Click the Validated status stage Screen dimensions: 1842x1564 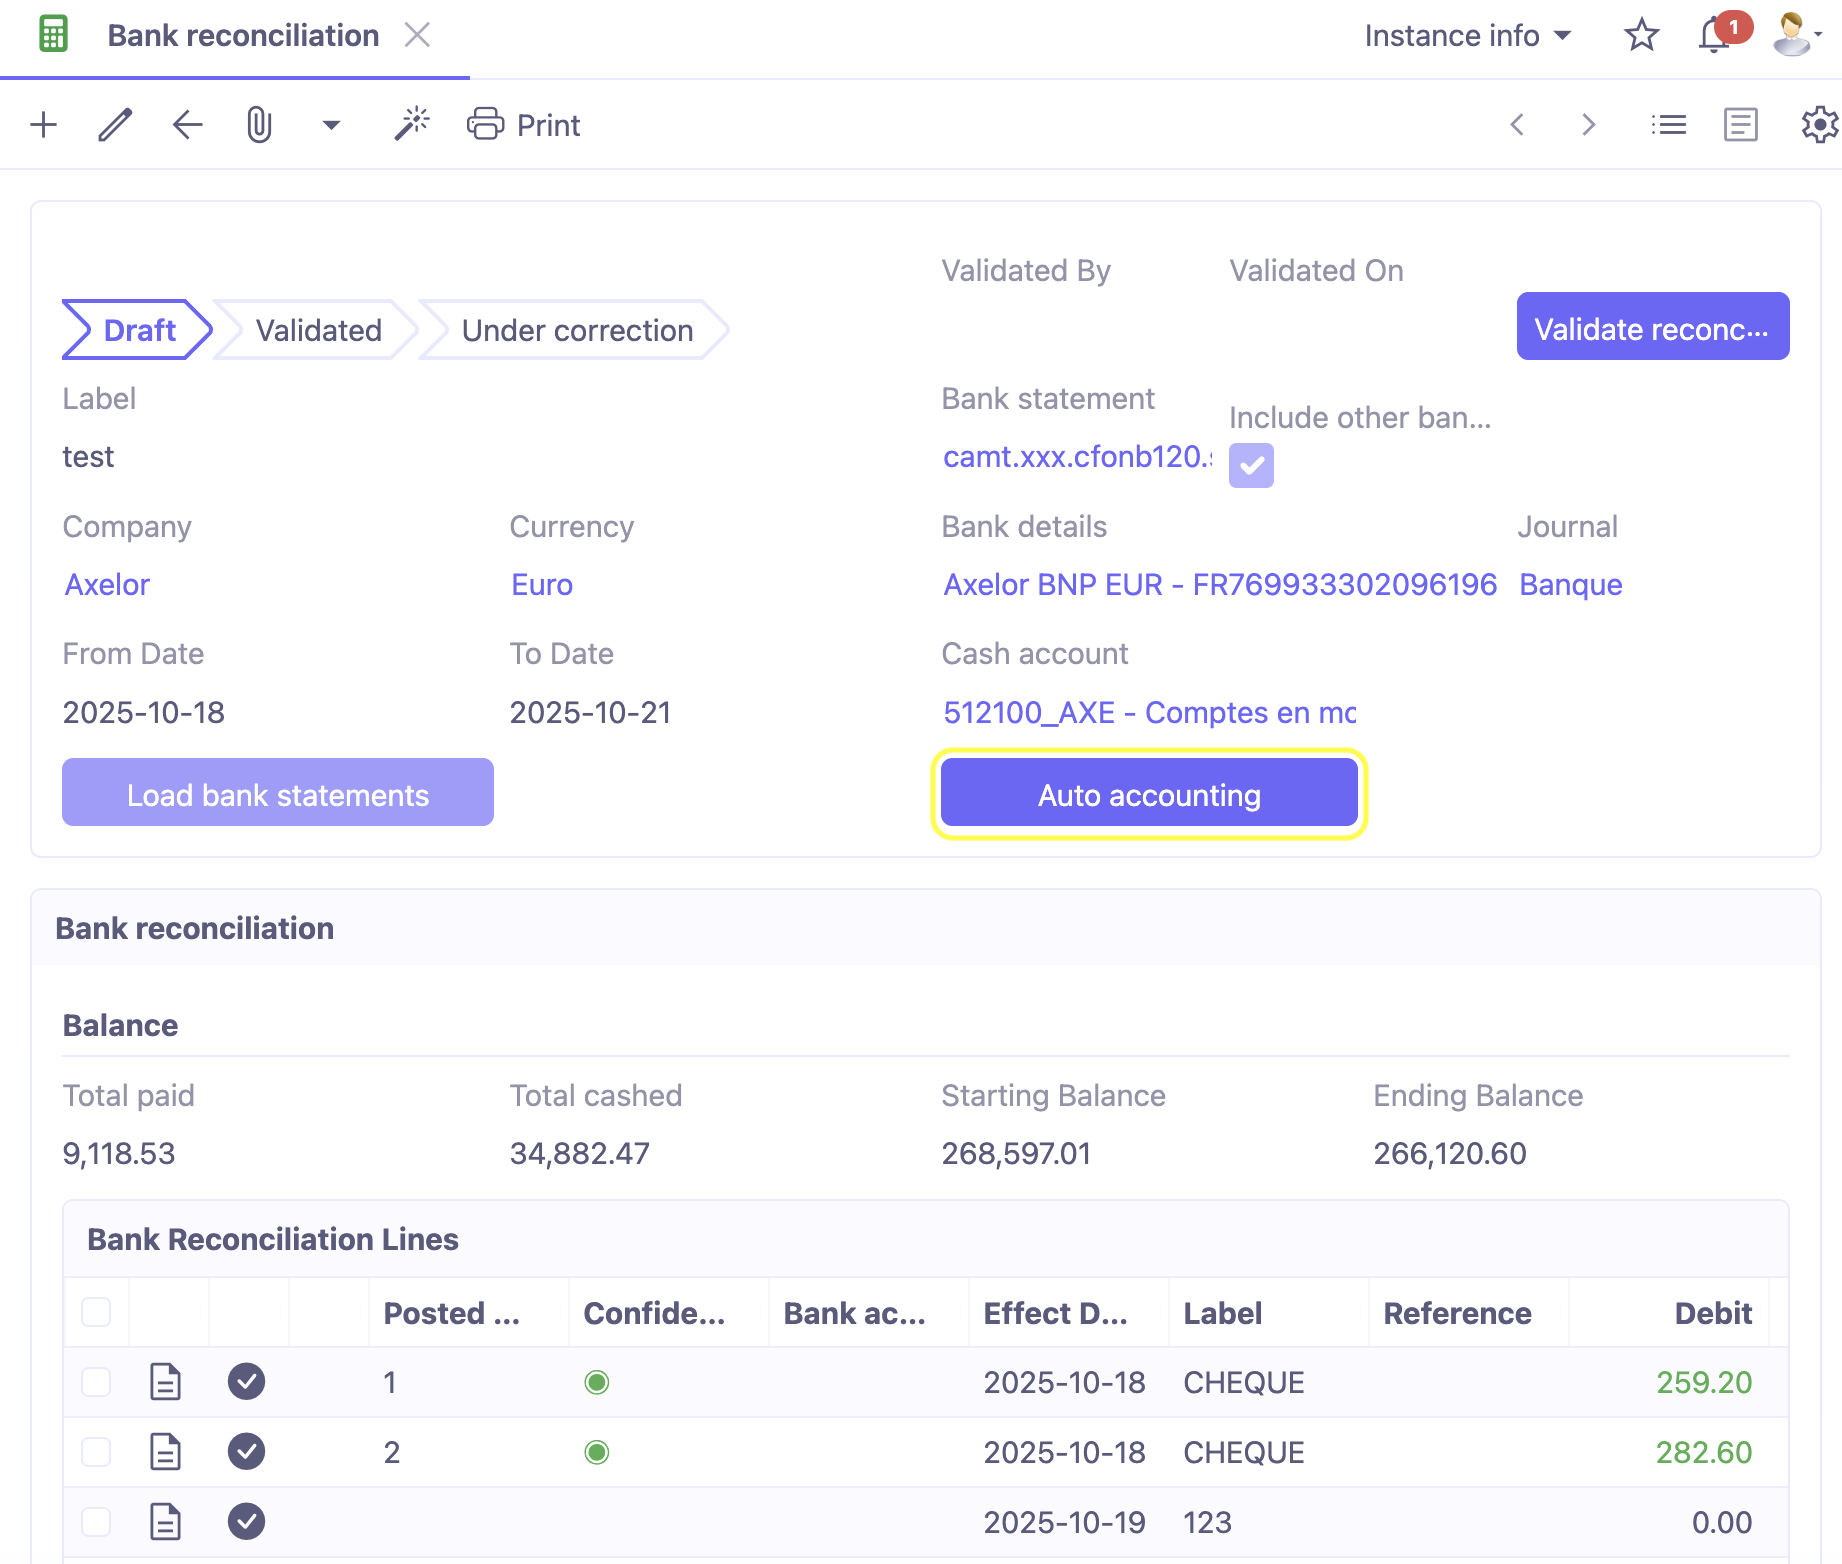click(319, 330)
